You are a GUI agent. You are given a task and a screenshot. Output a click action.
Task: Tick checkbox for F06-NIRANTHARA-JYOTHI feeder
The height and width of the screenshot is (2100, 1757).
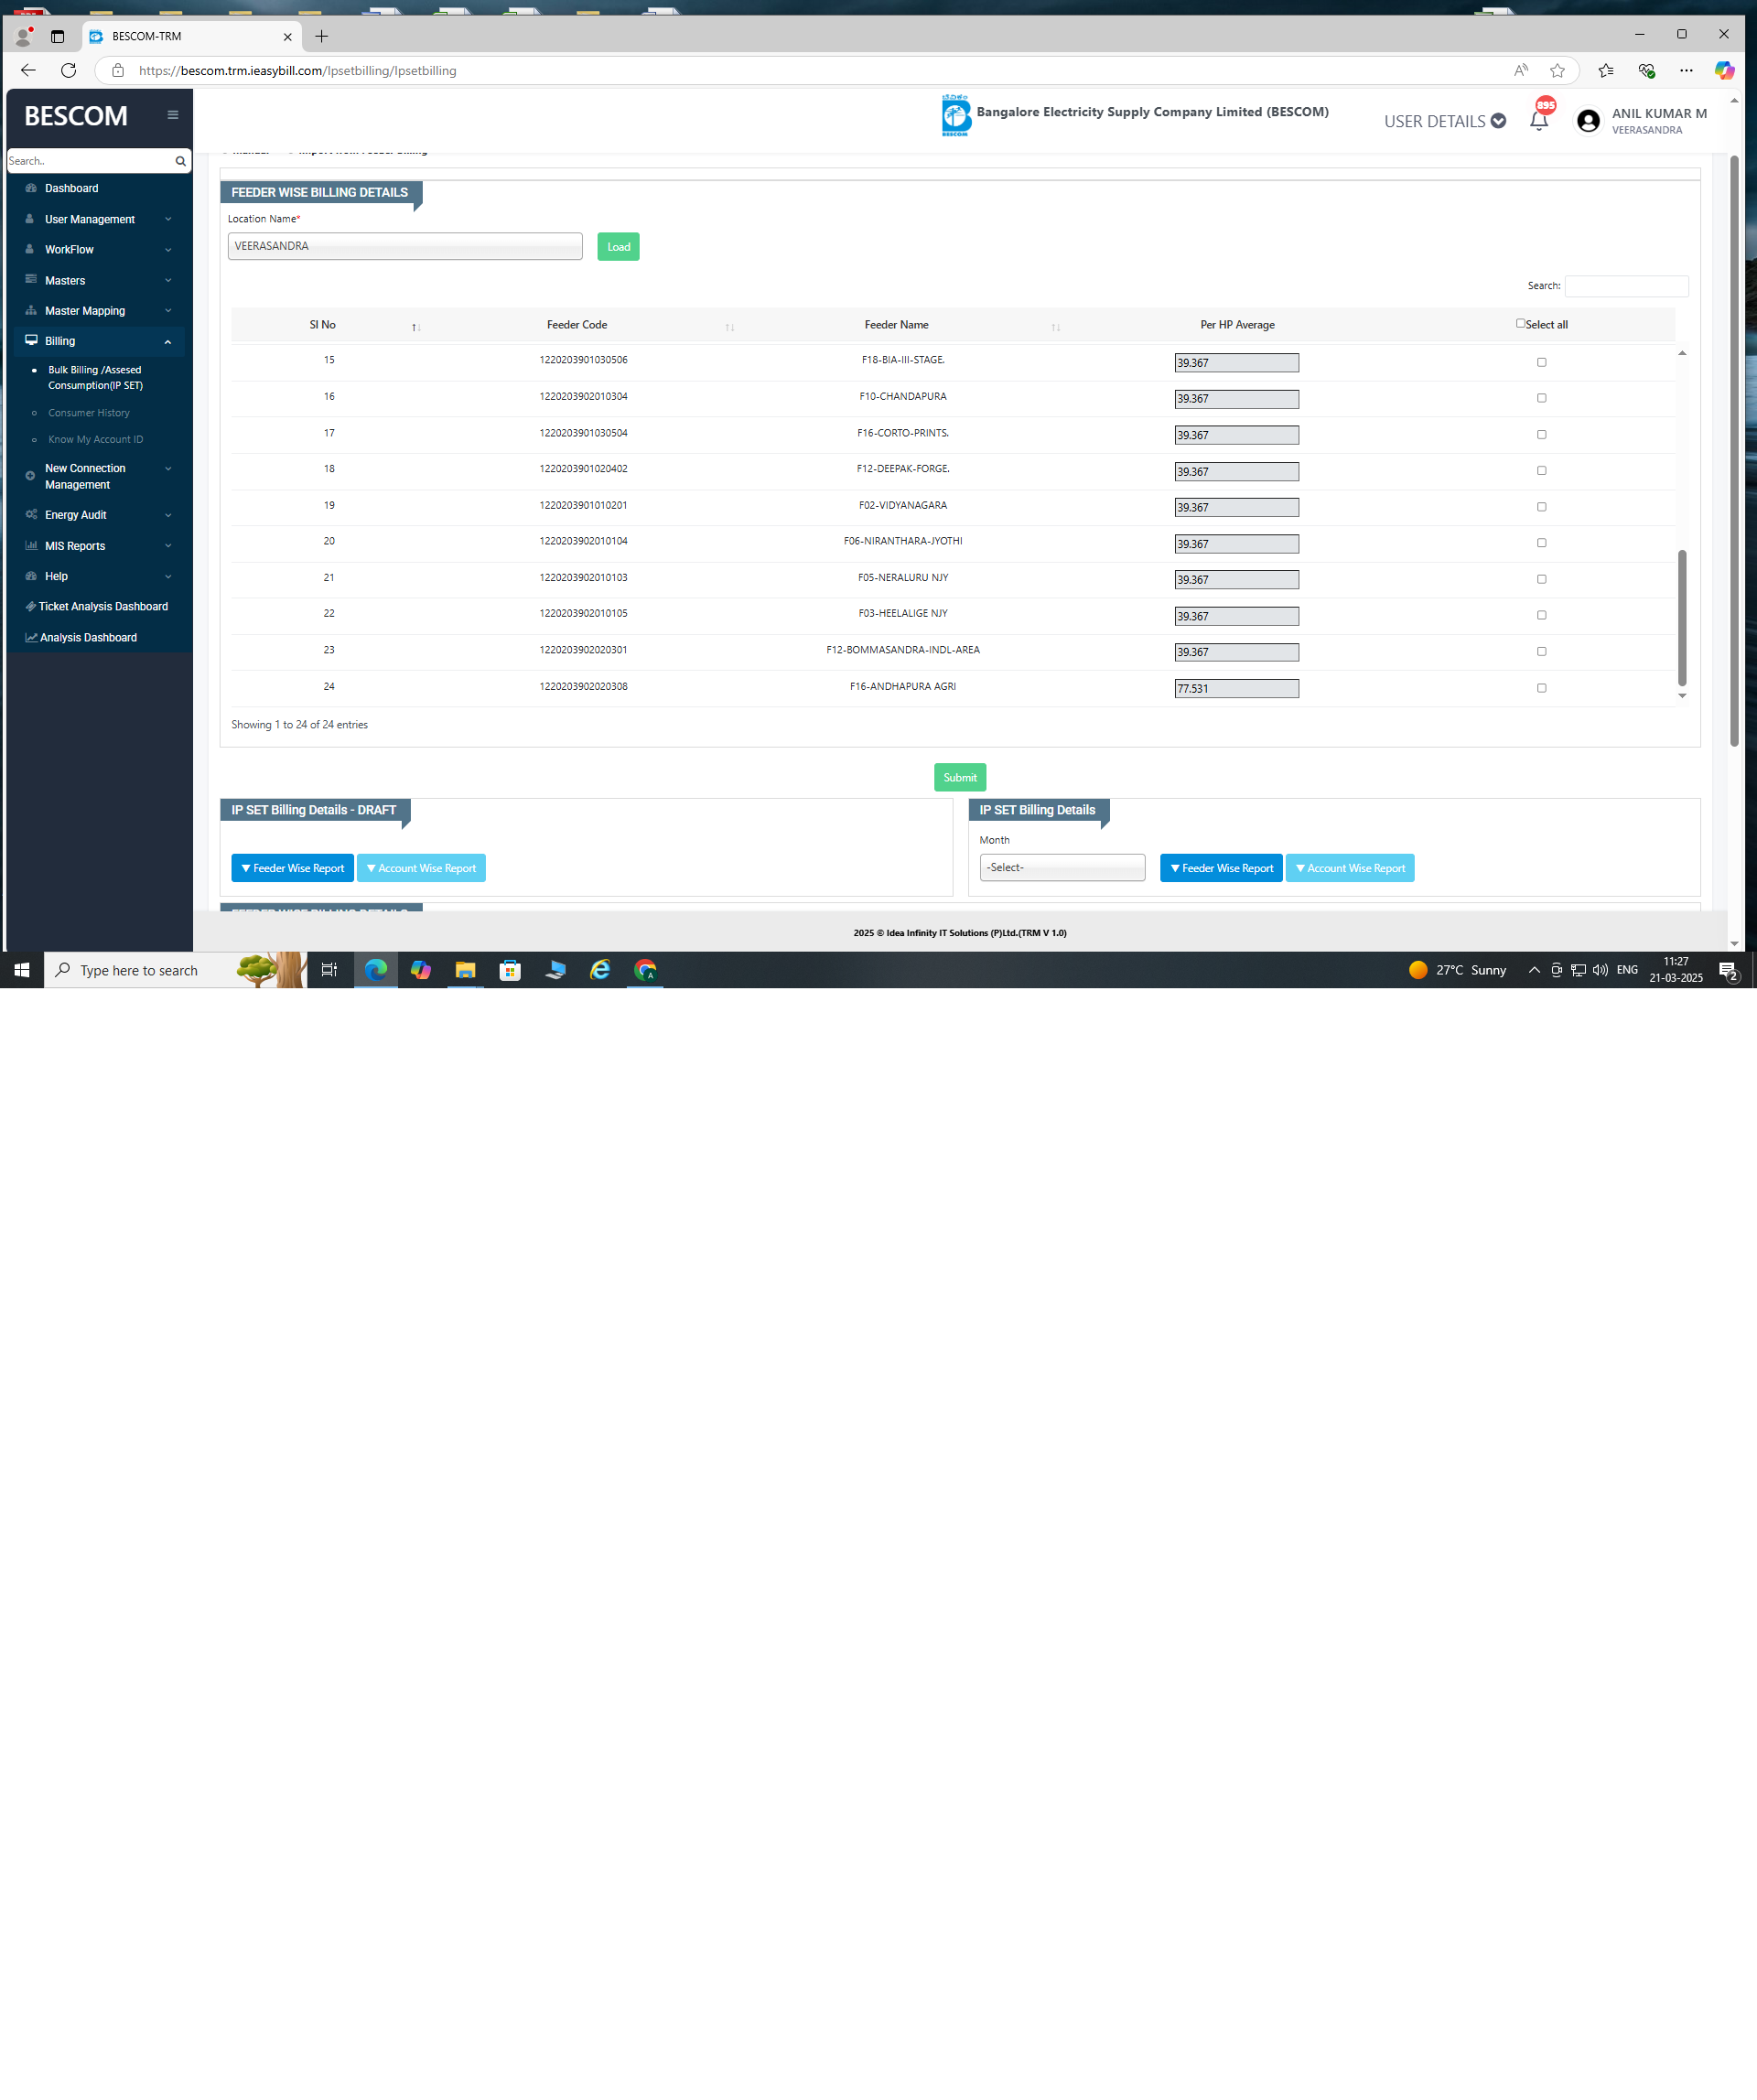click(1541, 543)
